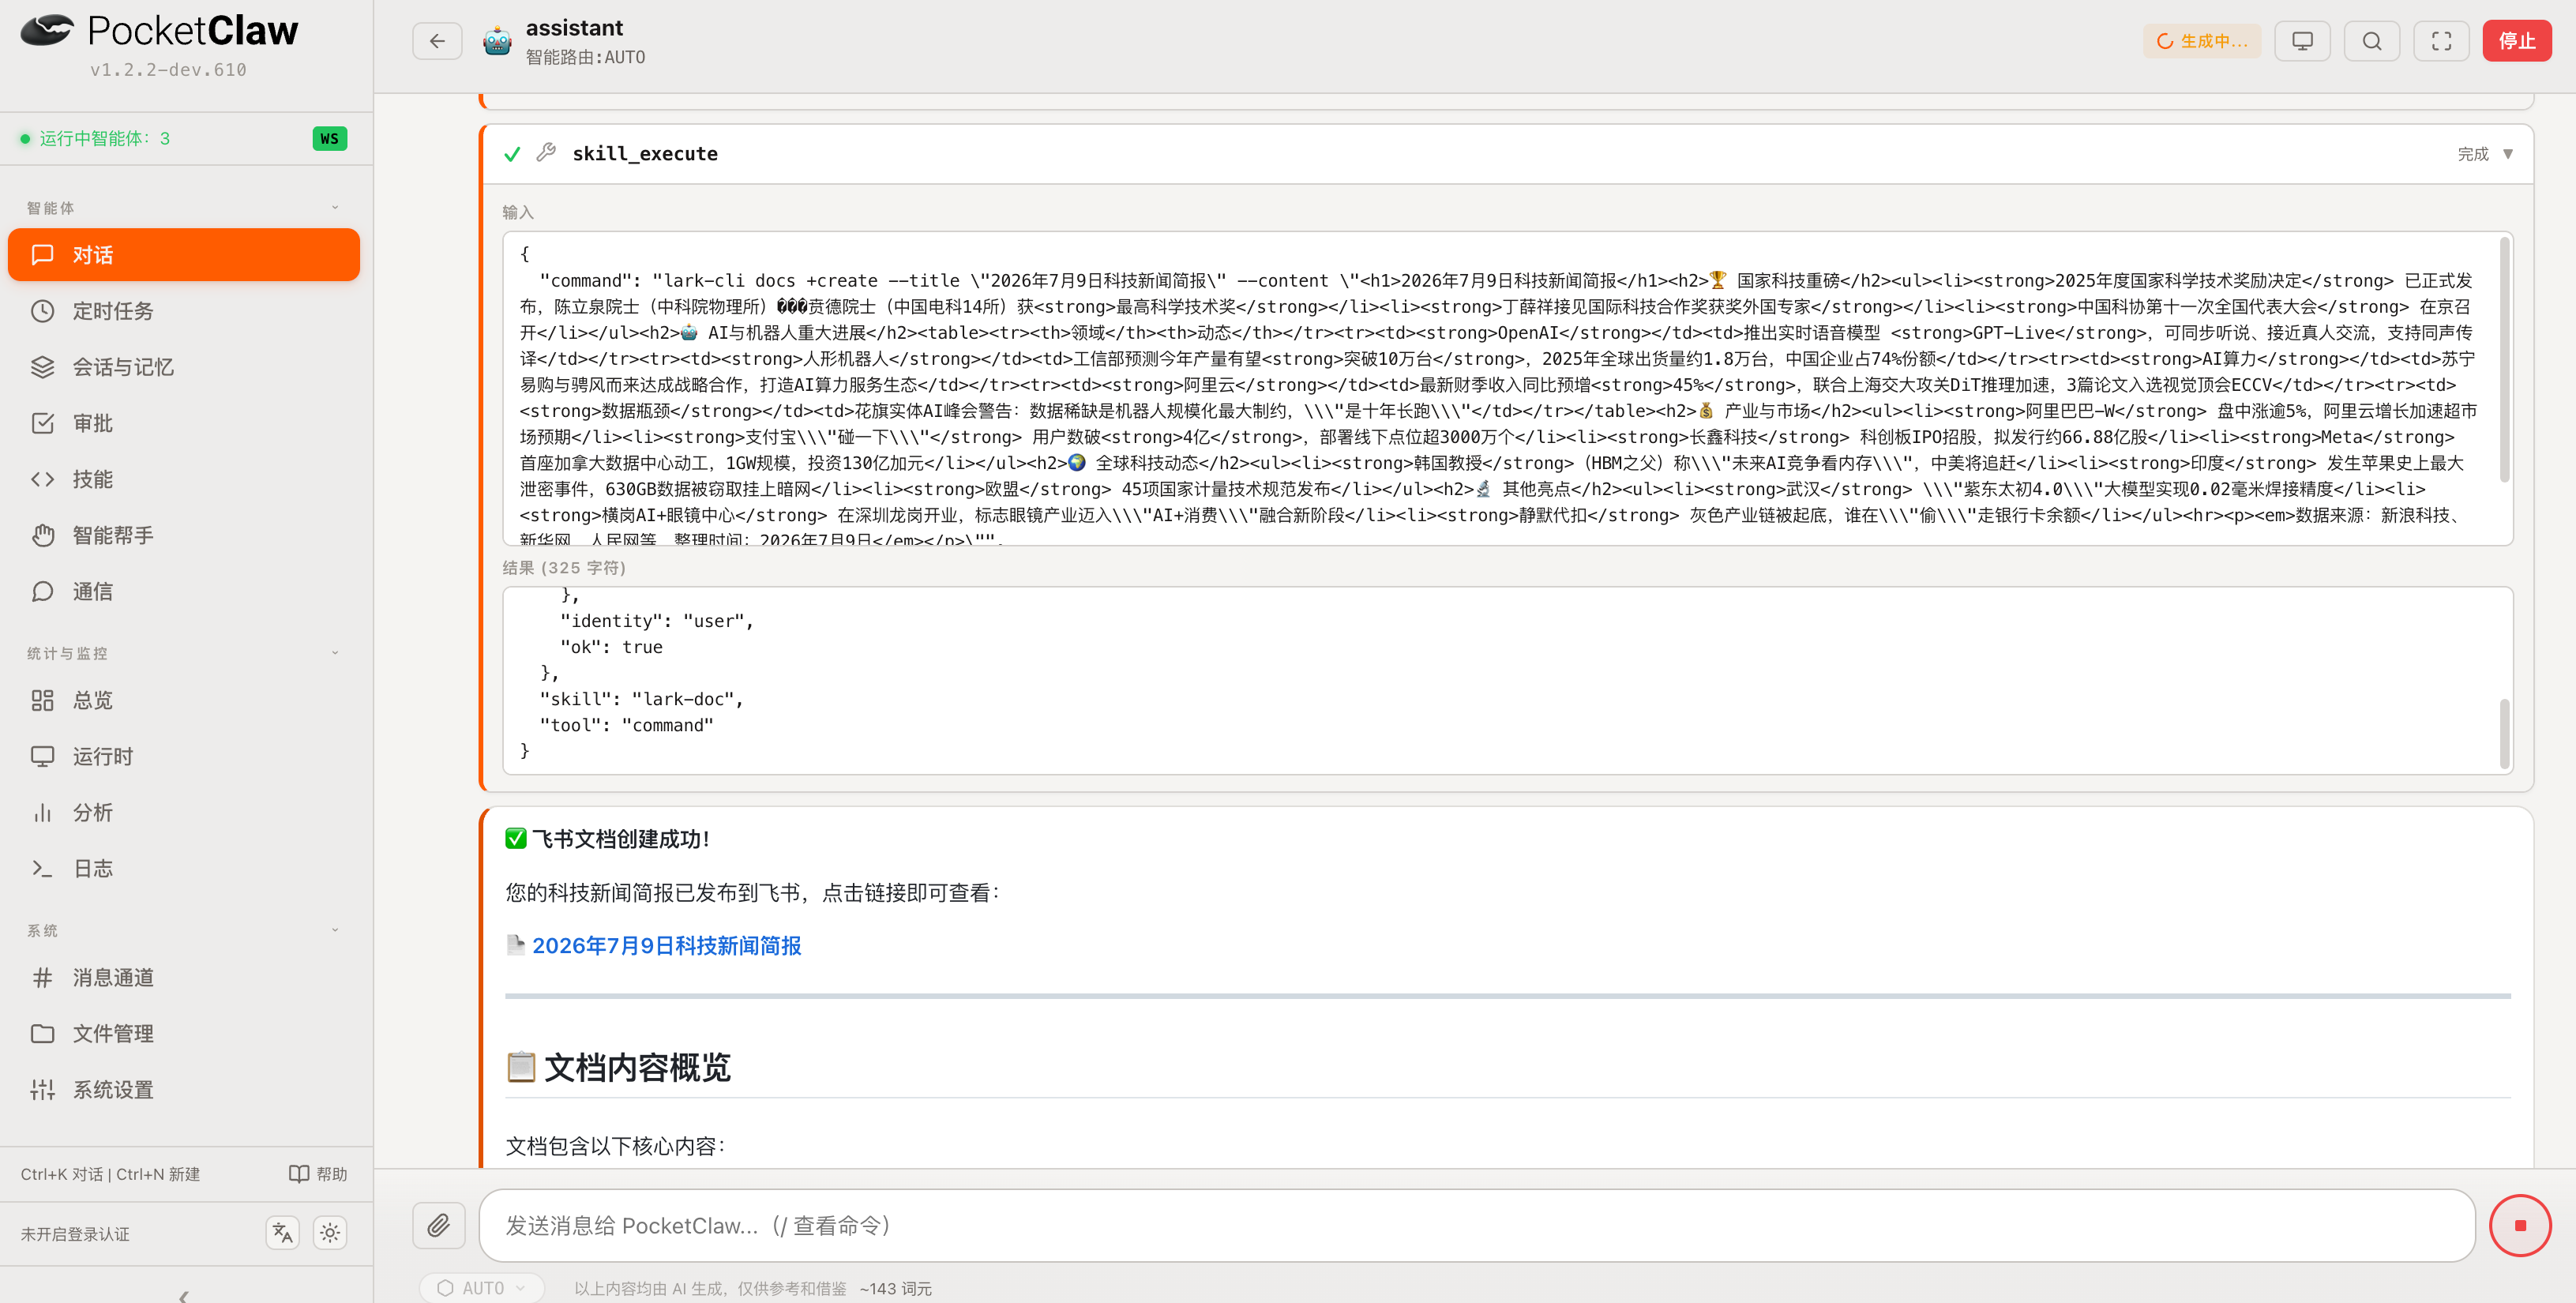
Task: Click the 文件管理 folder icon
Action: coord(42,1033)
